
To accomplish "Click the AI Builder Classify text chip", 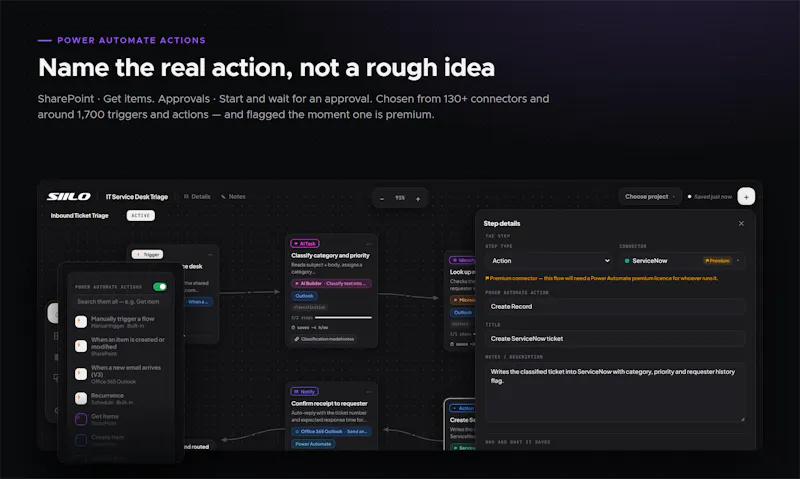I will point(331,284).
